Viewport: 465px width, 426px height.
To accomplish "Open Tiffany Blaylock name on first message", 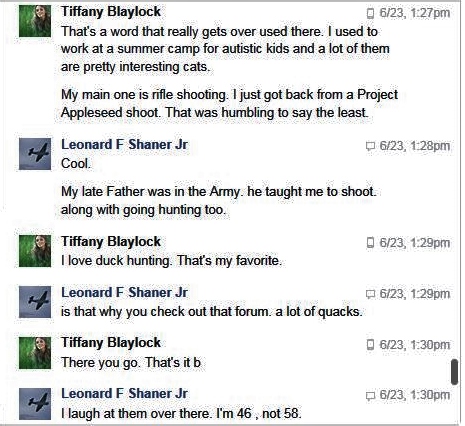I will point(111,12).
